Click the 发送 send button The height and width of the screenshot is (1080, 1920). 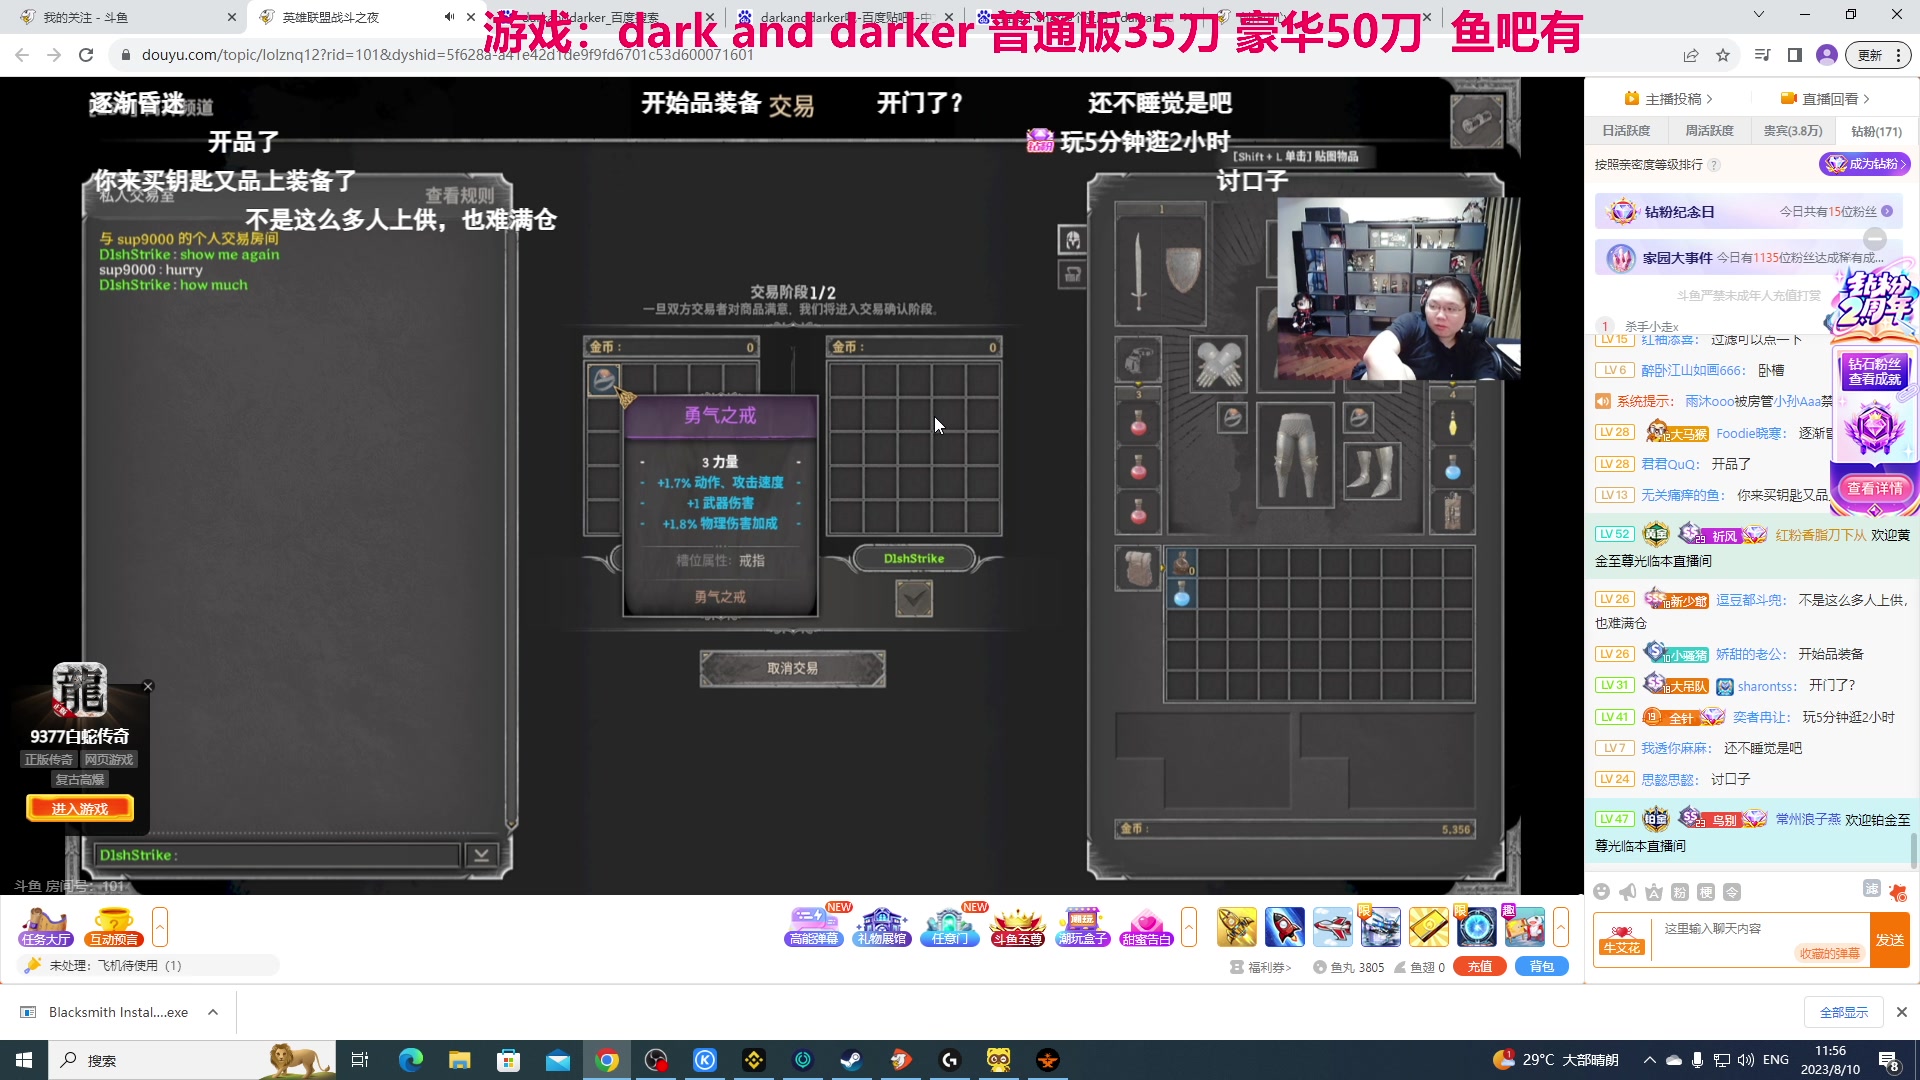tap(1890, 940)
